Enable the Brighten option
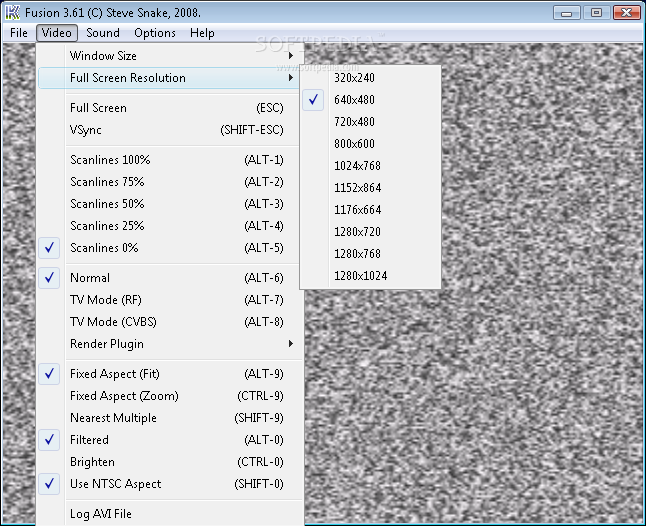Image resolution: width=646 pixels, height=526 pixels. (171, 462)
